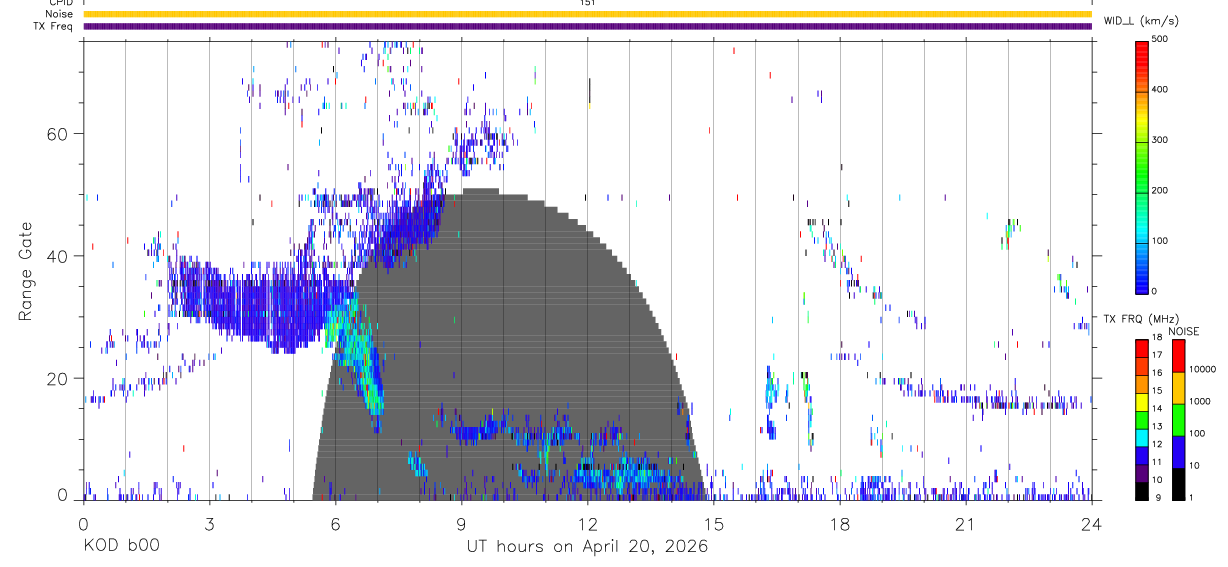Select the 'Noise' row label at top left
Viewport: 1228px width, 567px height.
pos(58,14)
